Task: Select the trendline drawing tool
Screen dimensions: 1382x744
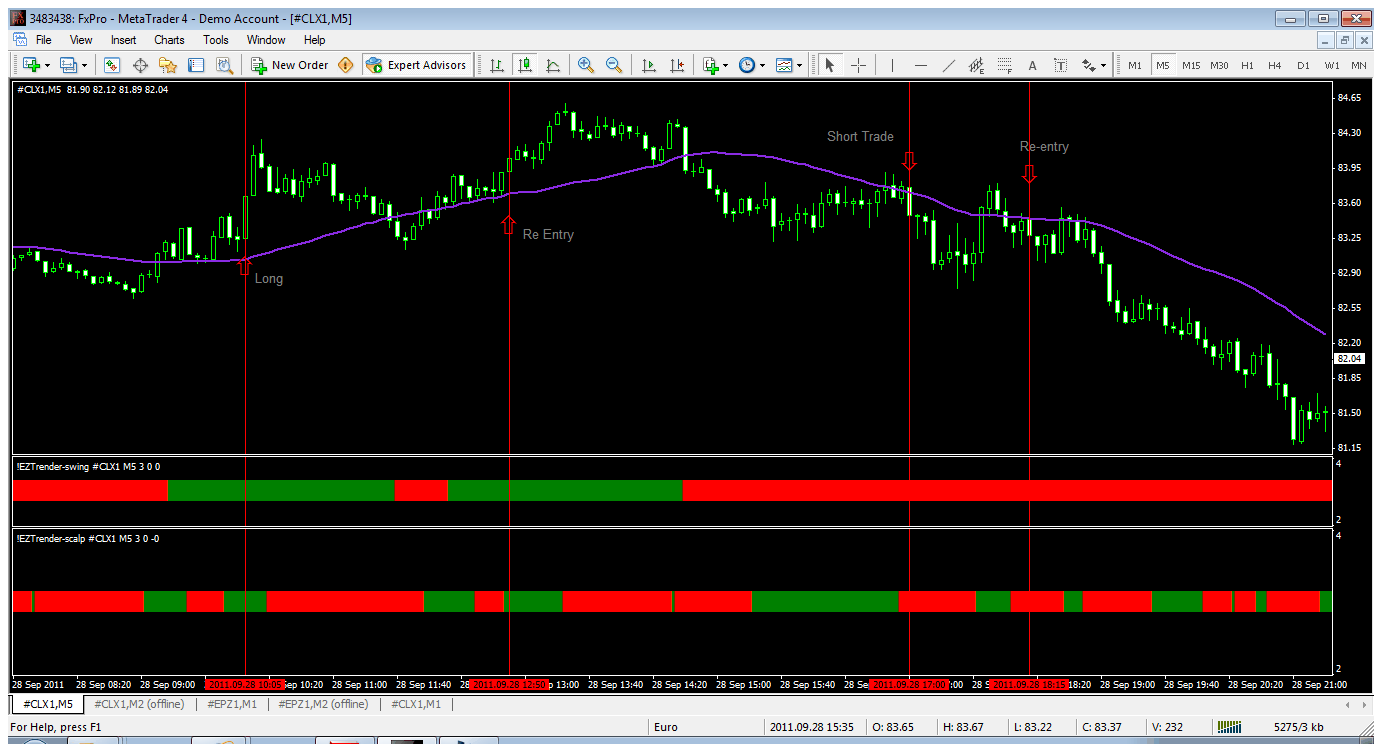Action: (x=948, y=65)
